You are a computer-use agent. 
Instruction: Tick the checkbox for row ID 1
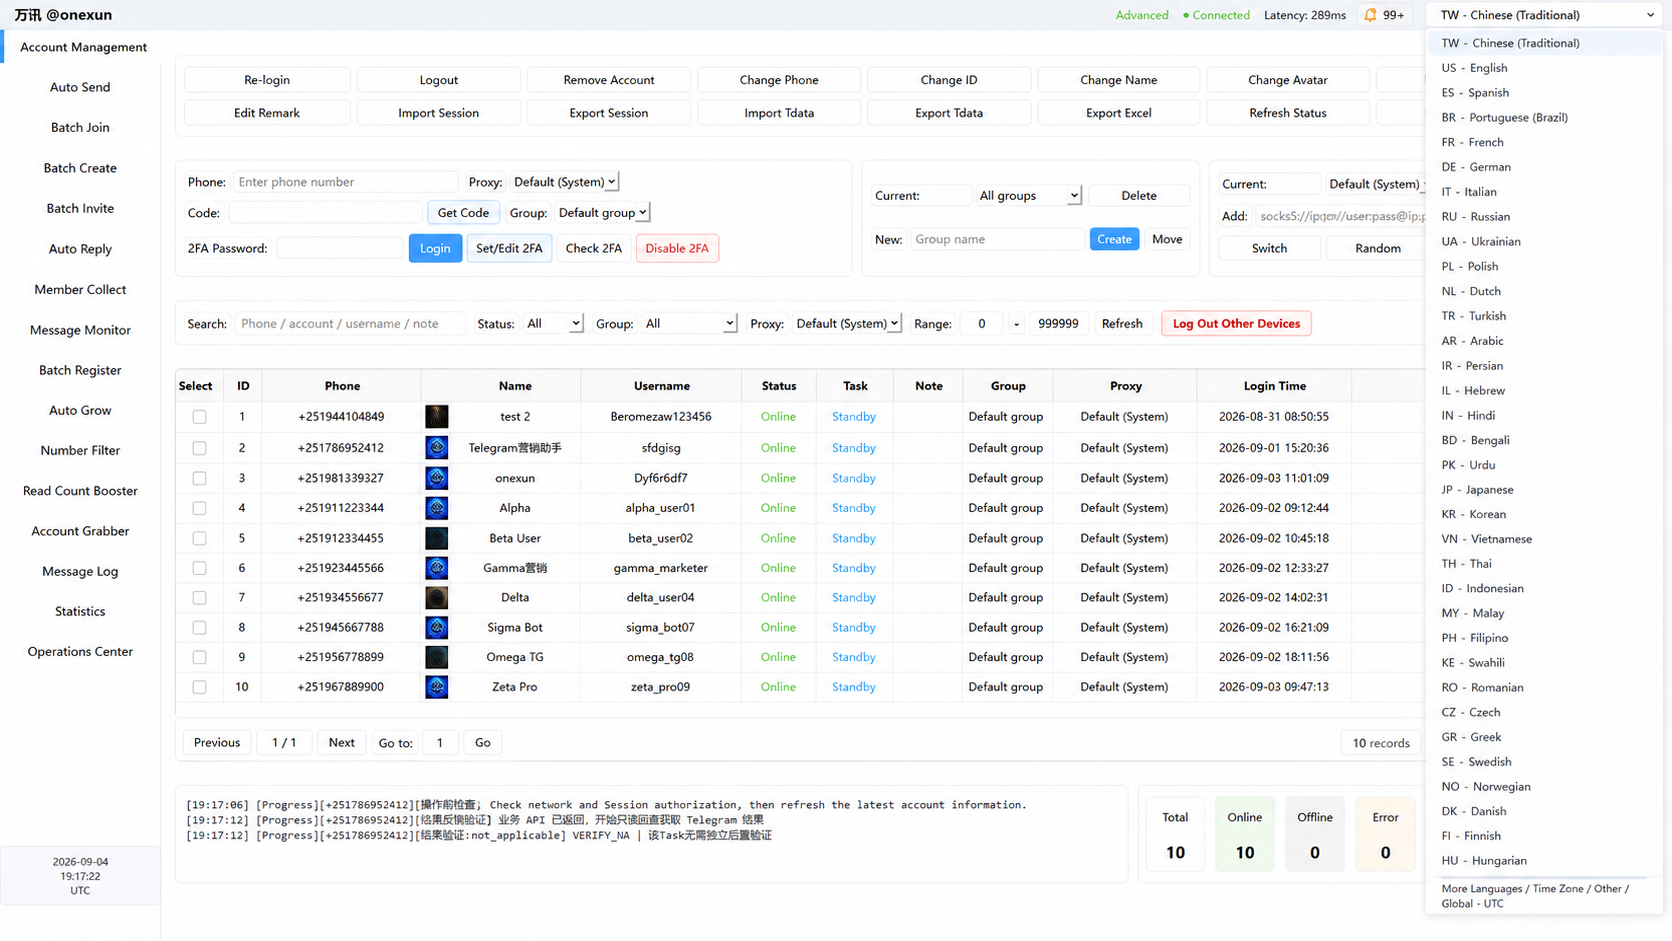coord(199,417)
